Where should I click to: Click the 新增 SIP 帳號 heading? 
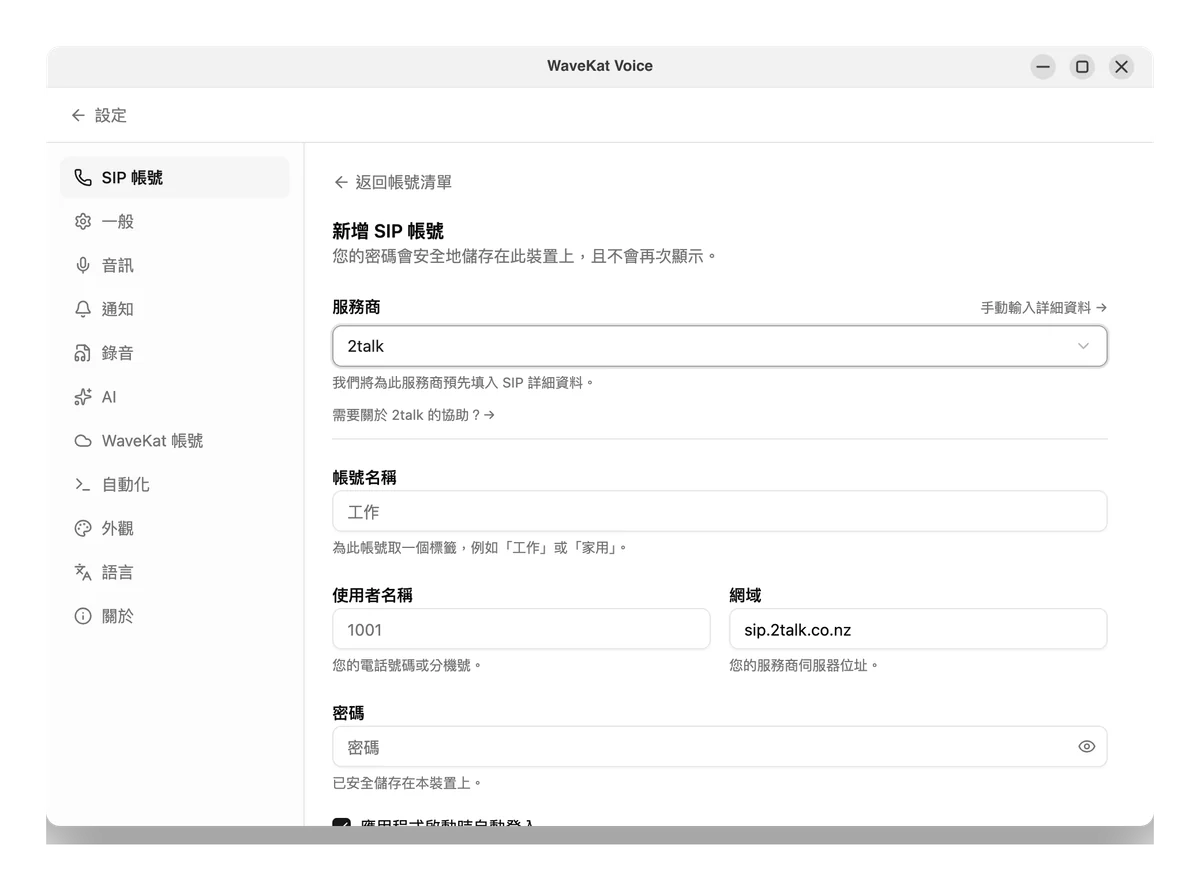(x=388, y=232)
